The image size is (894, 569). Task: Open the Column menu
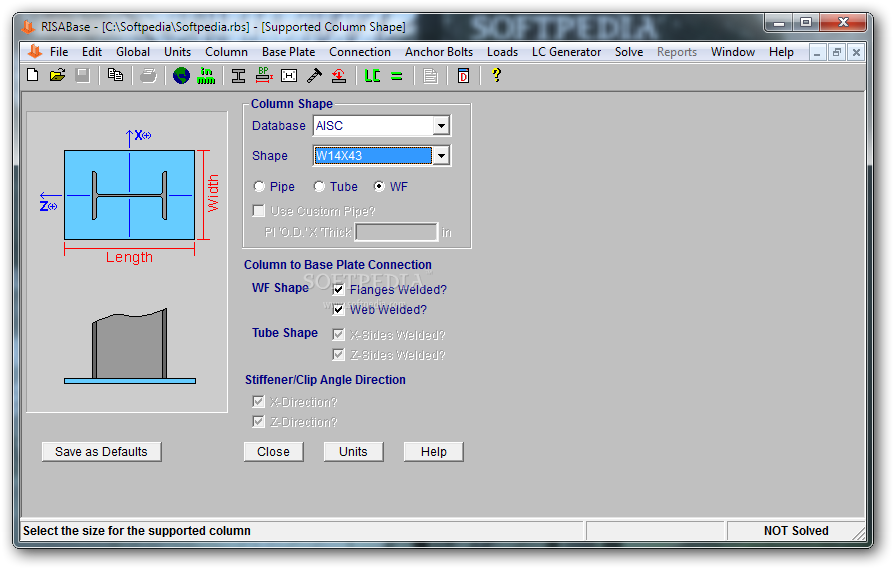click(x=226, y=52)
